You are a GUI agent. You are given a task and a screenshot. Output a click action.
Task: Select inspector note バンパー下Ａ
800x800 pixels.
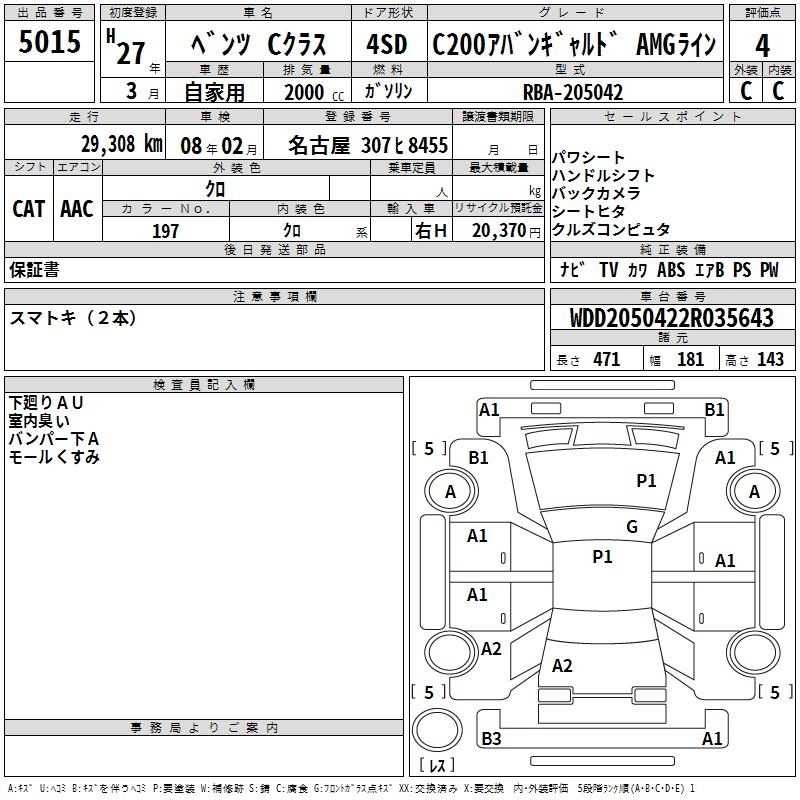tap(54, 439)
